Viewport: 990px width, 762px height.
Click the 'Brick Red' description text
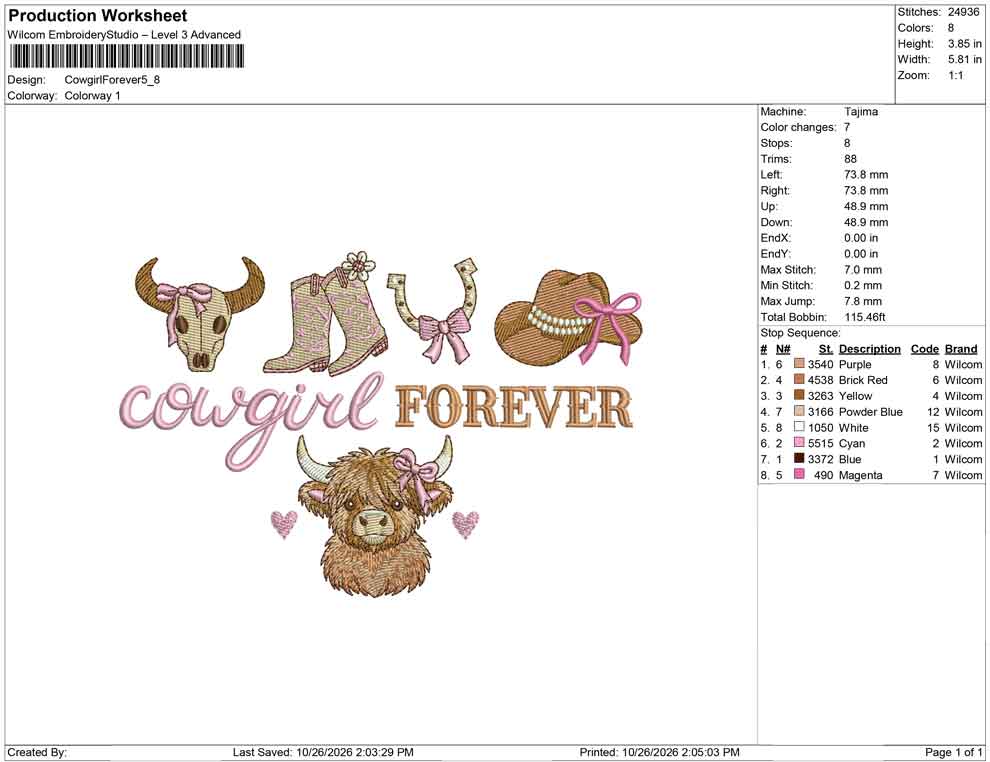(x=863, y=380)
